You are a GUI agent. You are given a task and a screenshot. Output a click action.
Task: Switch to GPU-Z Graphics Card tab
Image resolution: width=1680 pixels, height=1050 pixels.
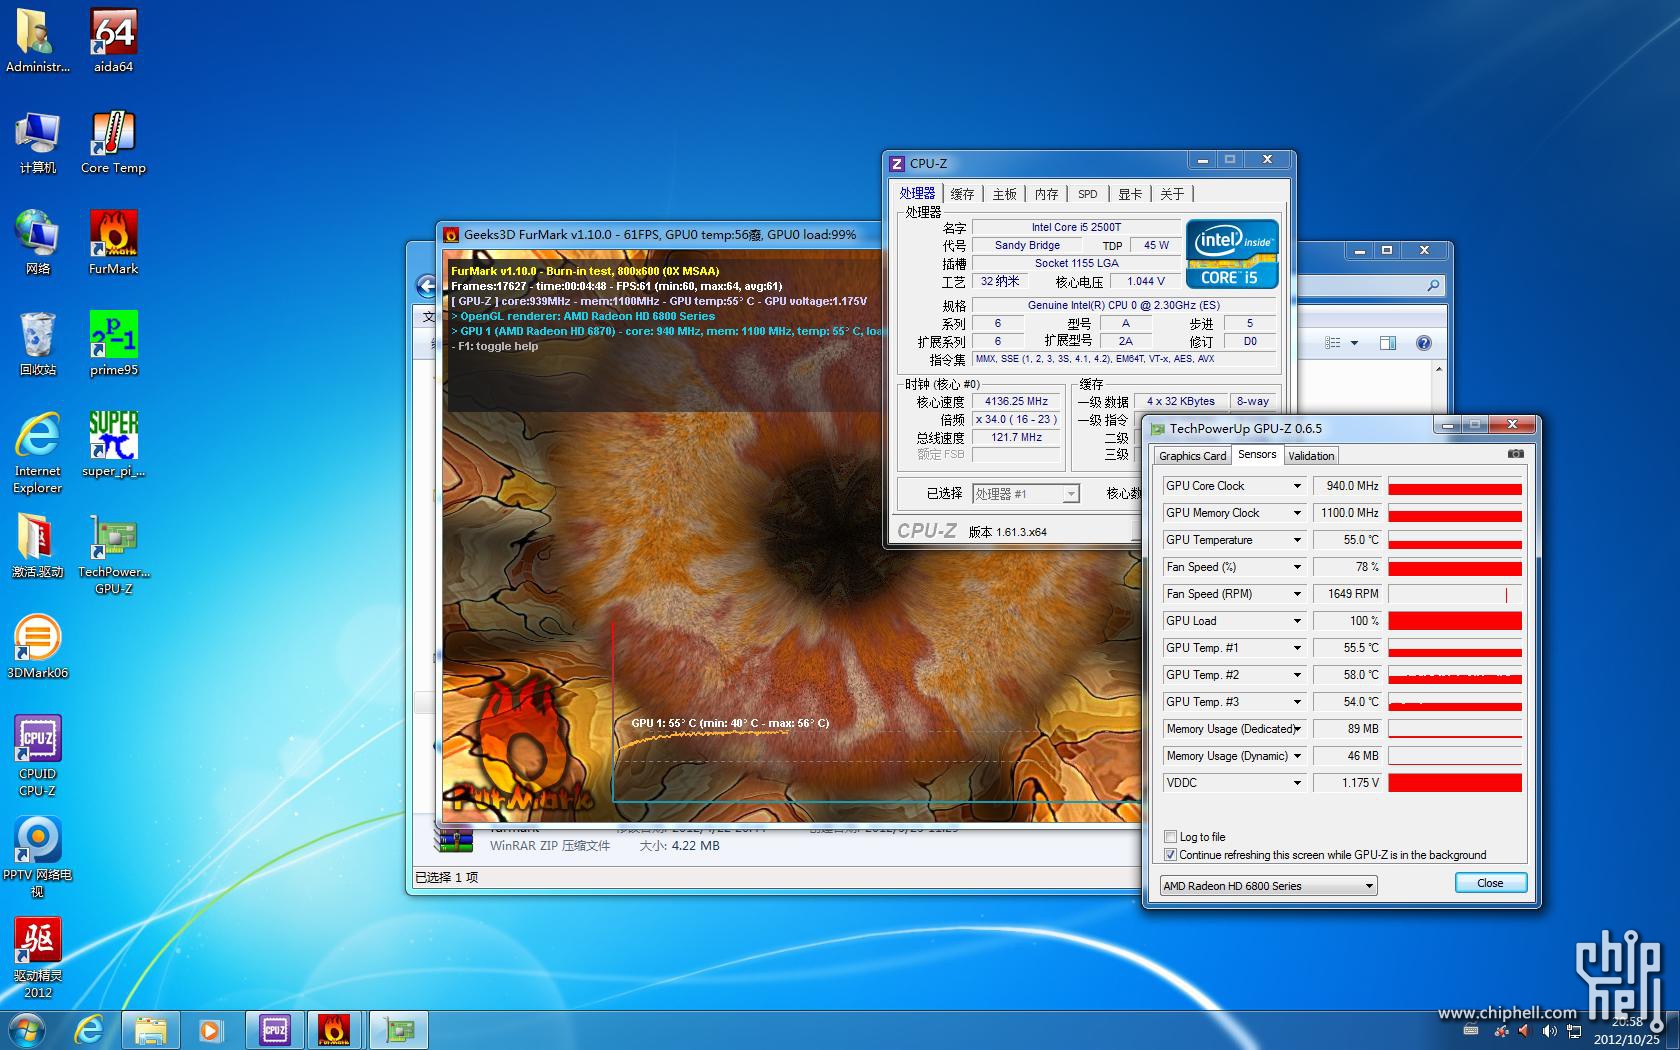click(x=1192, y=456)
